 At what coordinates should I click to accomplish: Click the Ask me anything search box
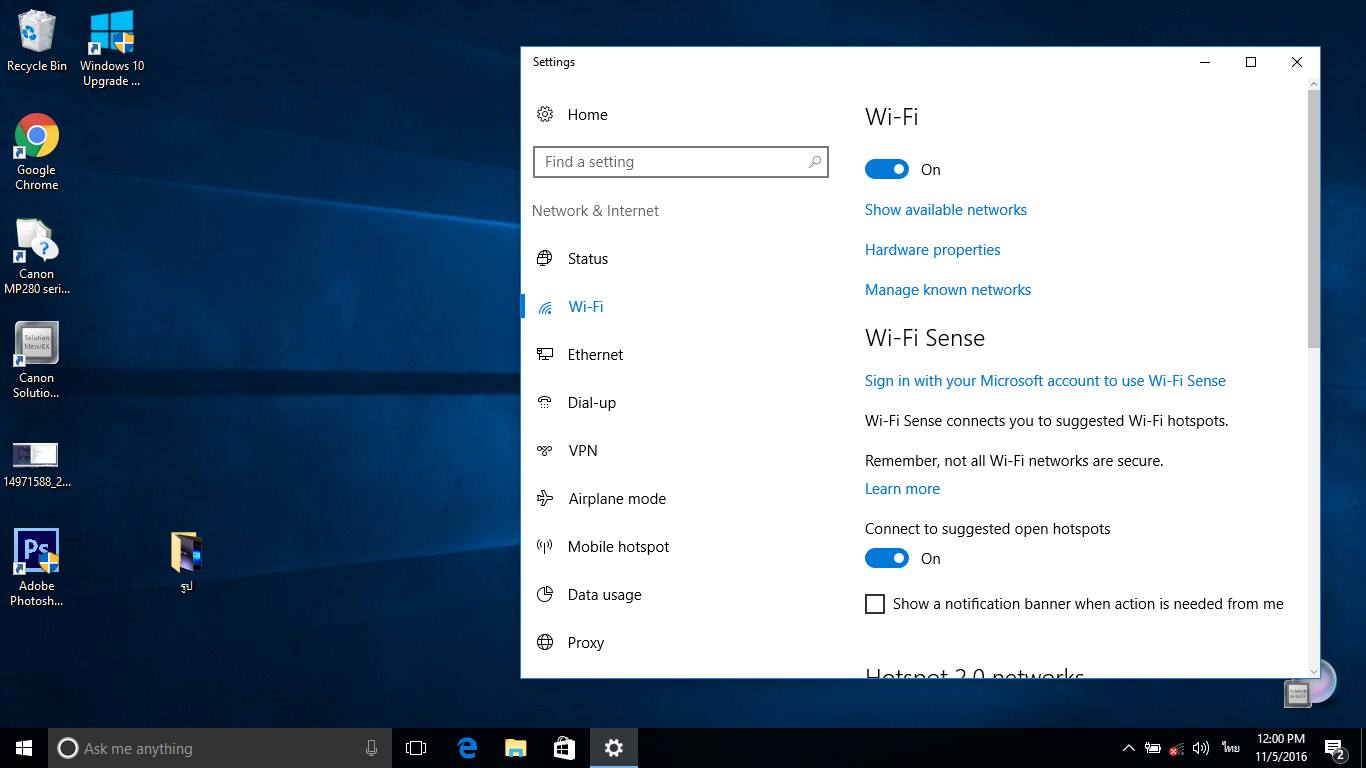(x=219, y=748)
